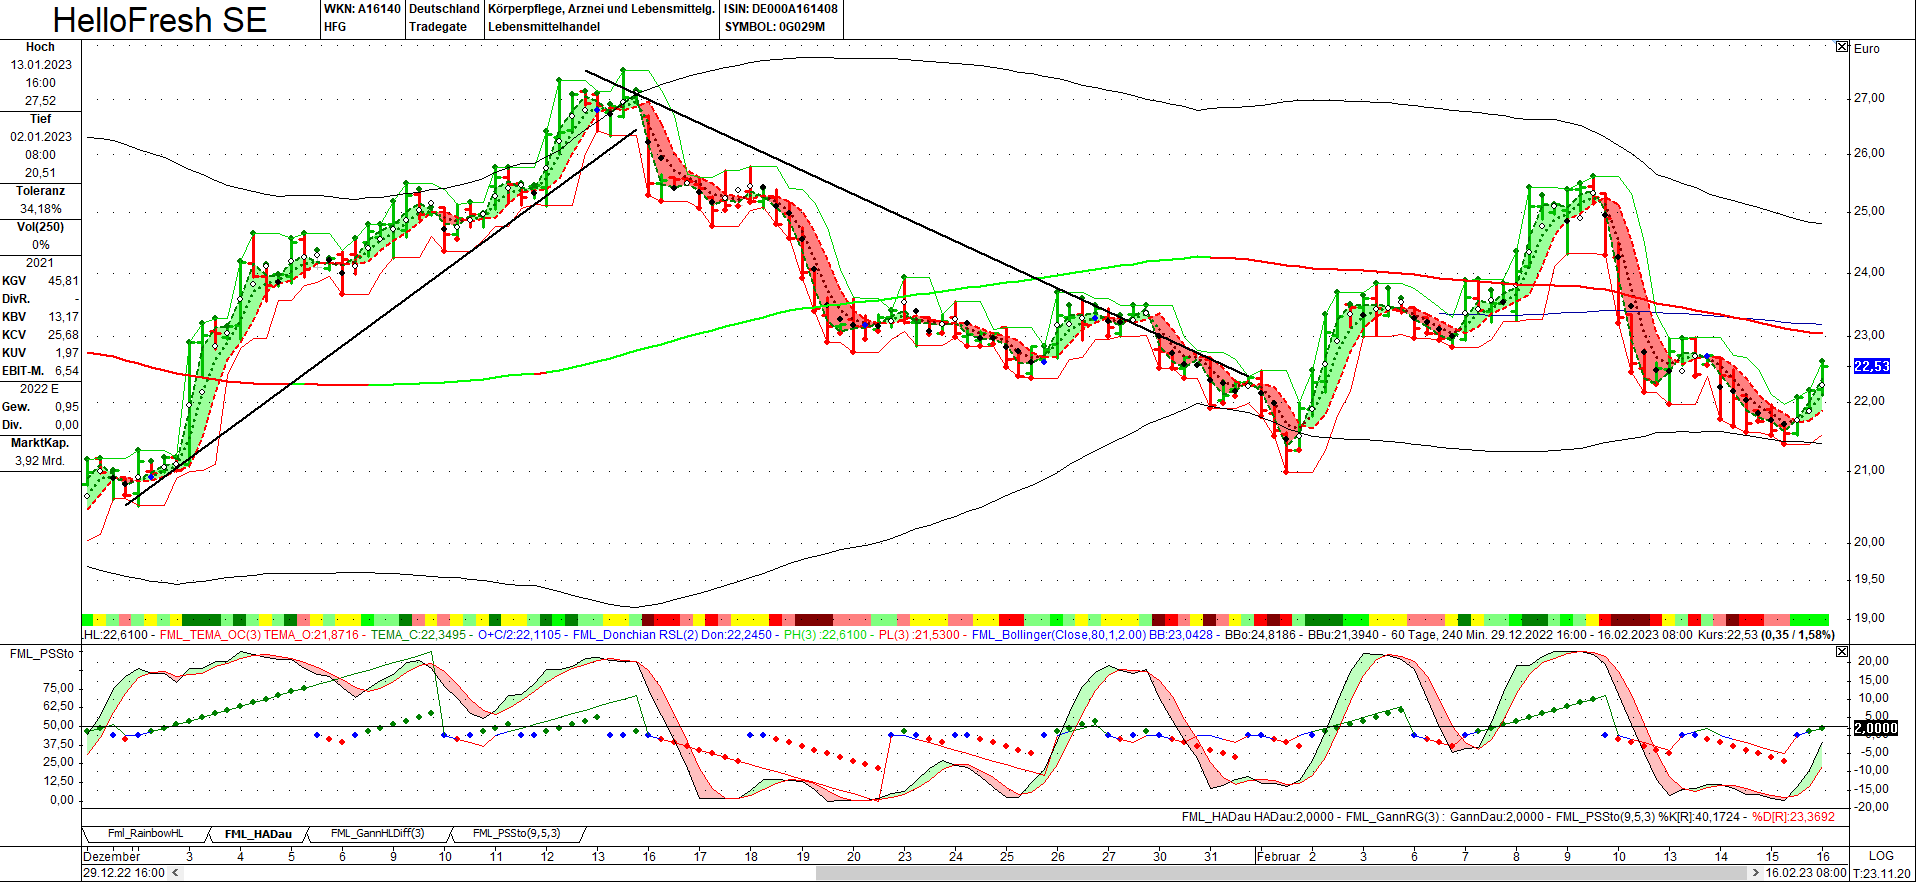The height and width of the screenshot is (882, 1916).
Task: Switch to the FML_PSSto(9,5,3) tab
Action: 516,834
